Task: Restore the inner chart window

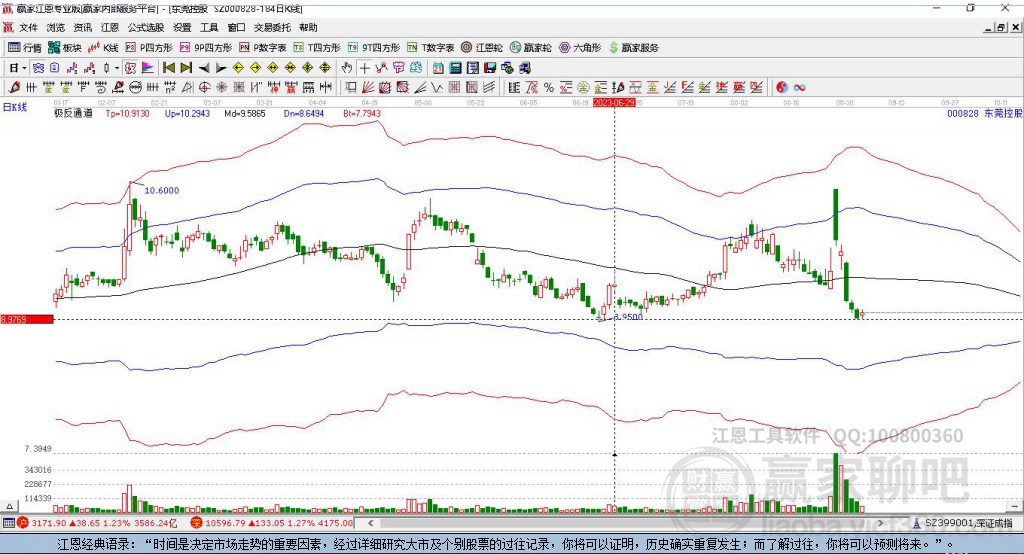Action: (1002, 27)
